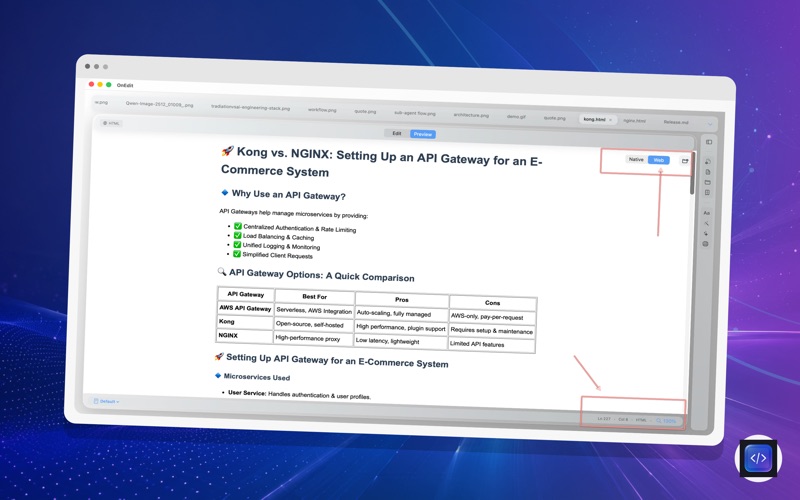Open the demo.gif tab
This screenshot has width=800, height=500.
(x=516, y=116)
